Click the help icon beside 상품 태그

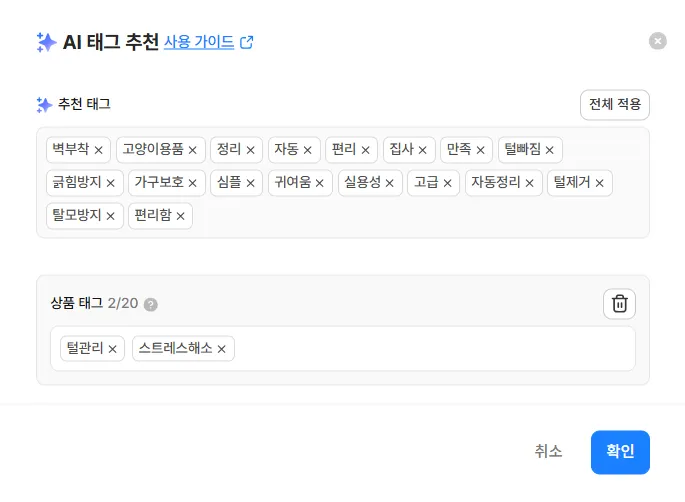pos(151,304)
